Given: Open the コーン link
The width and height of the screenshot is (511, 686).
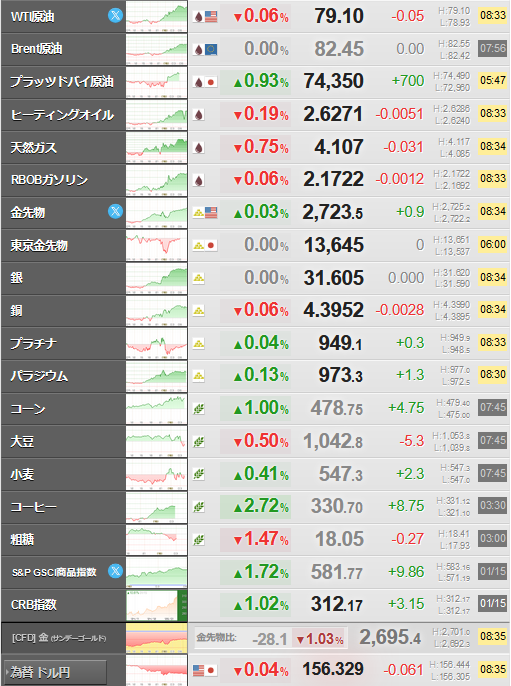Looking at the screenshot, I should pos(28,409).
